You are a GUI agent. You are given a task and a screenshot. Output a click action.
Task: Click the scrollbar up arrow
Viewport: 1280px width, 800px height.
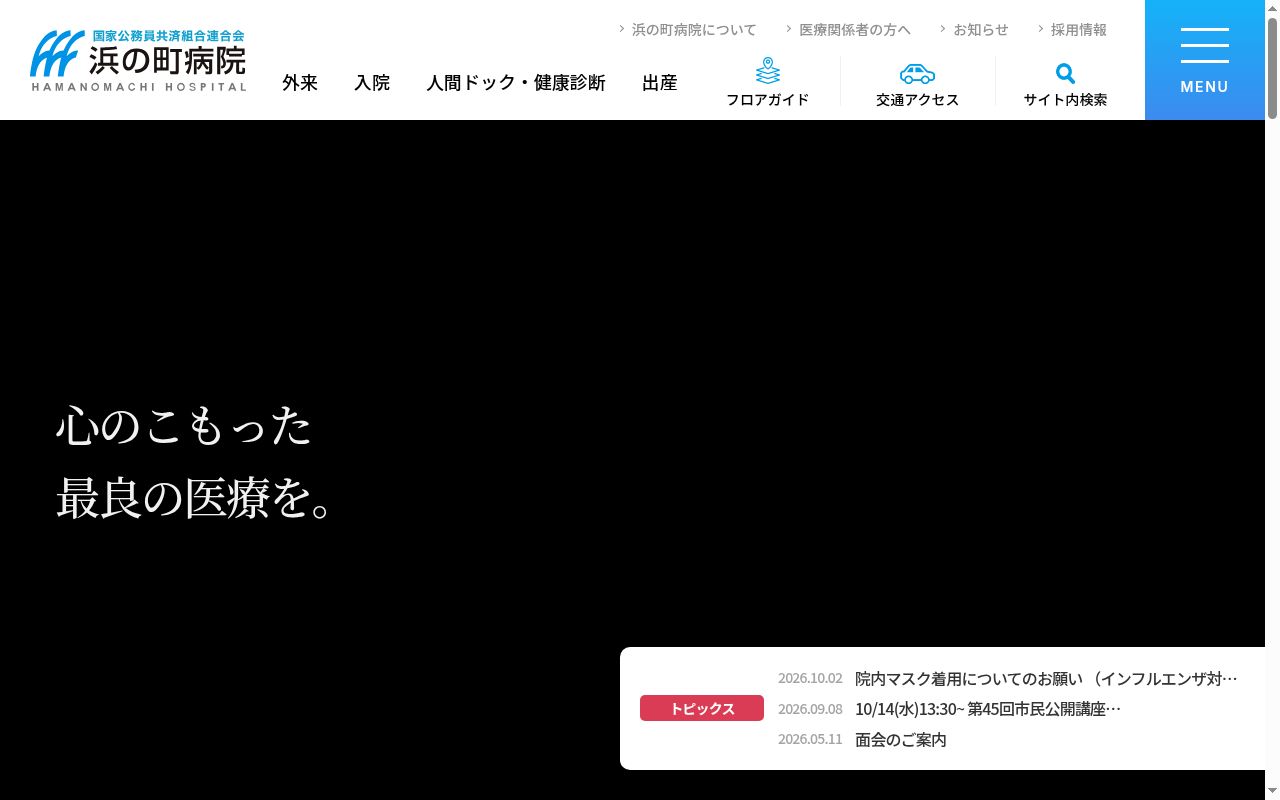(x=1272, y=8)
